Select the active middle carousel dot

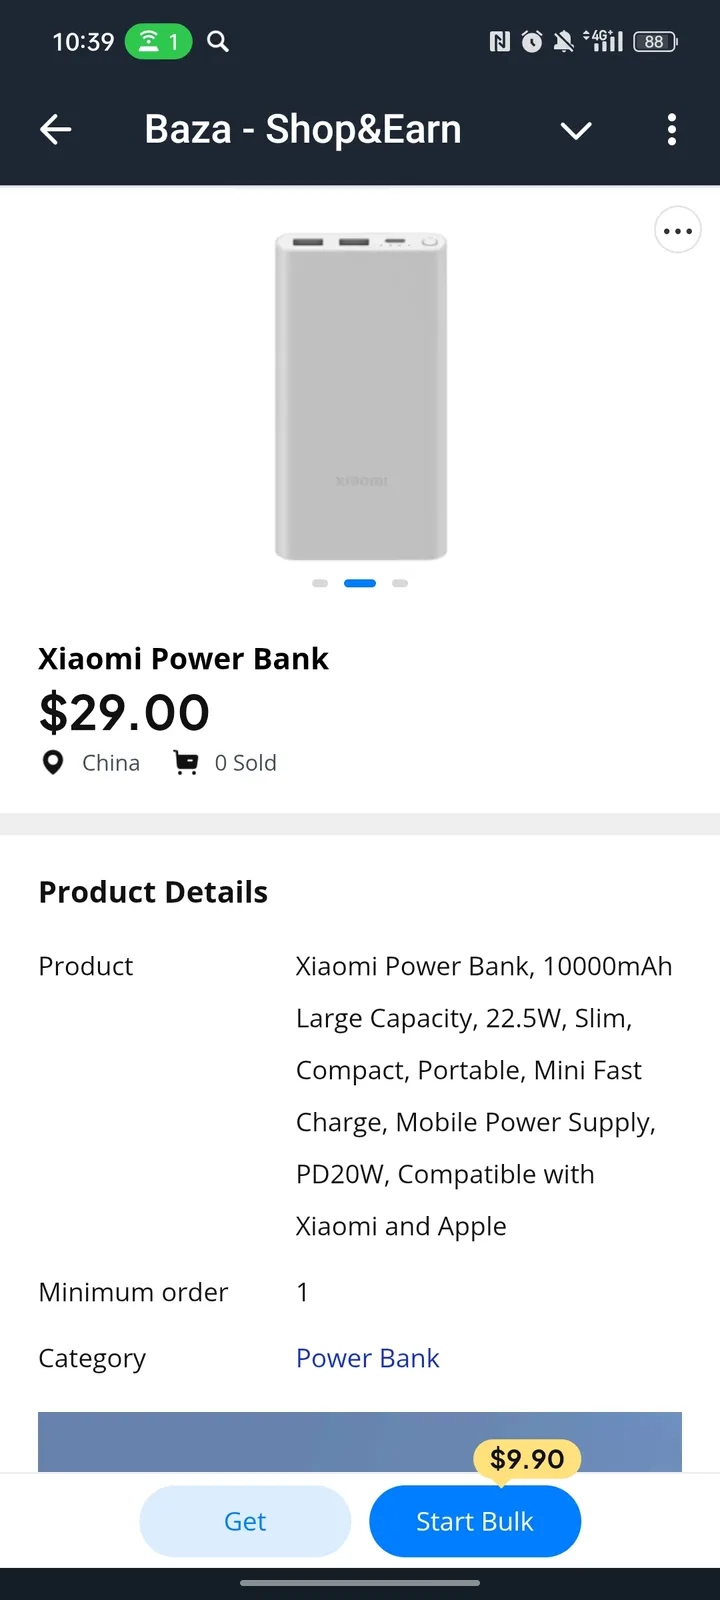pos(360,583)
